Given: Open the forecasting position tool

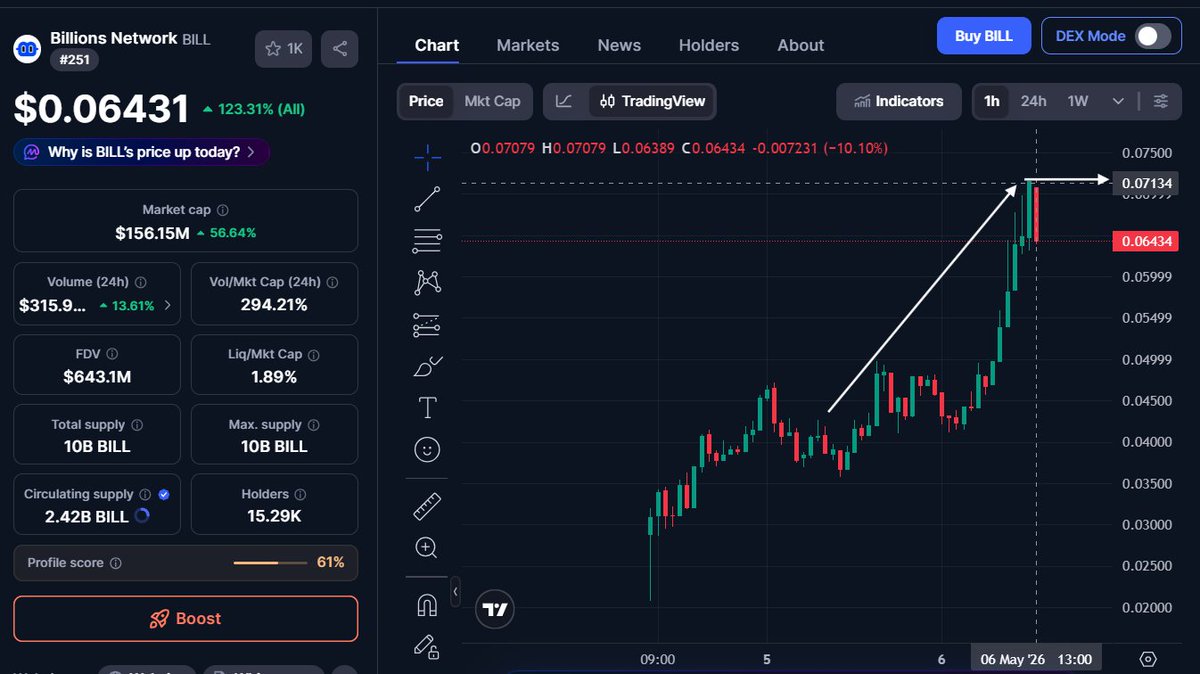Looking at the screenshot, I should 427,325.
